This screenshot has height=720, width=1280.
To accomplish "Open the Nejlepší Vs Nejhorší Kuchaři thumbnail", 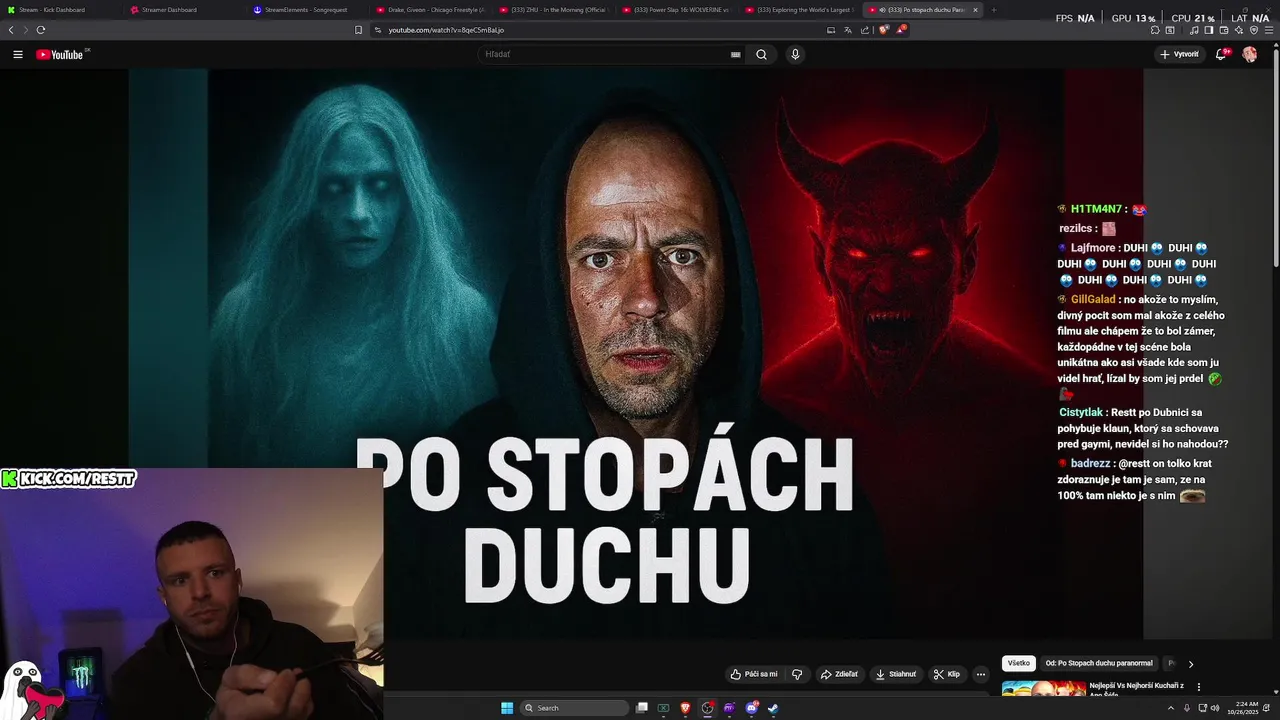I will [x=1044, y=688].
